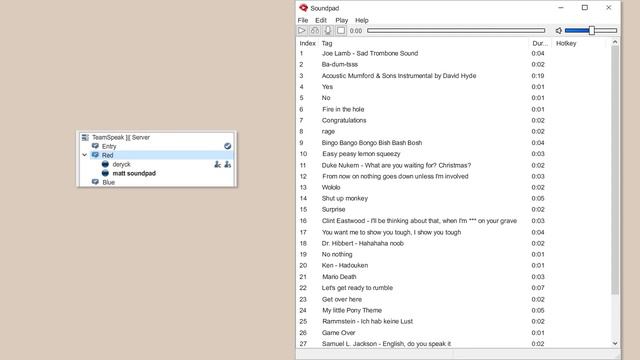
Task: Select 'Rammstein - Ich hab keine Lust'
Action: tap(367, 321)
